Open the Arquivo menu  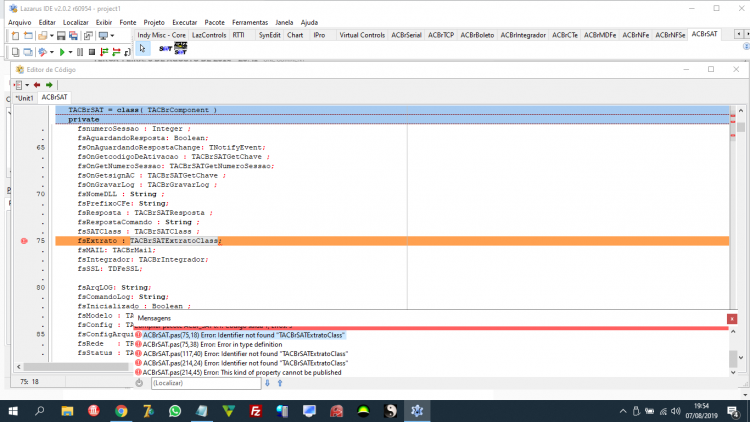click(20, 22)
